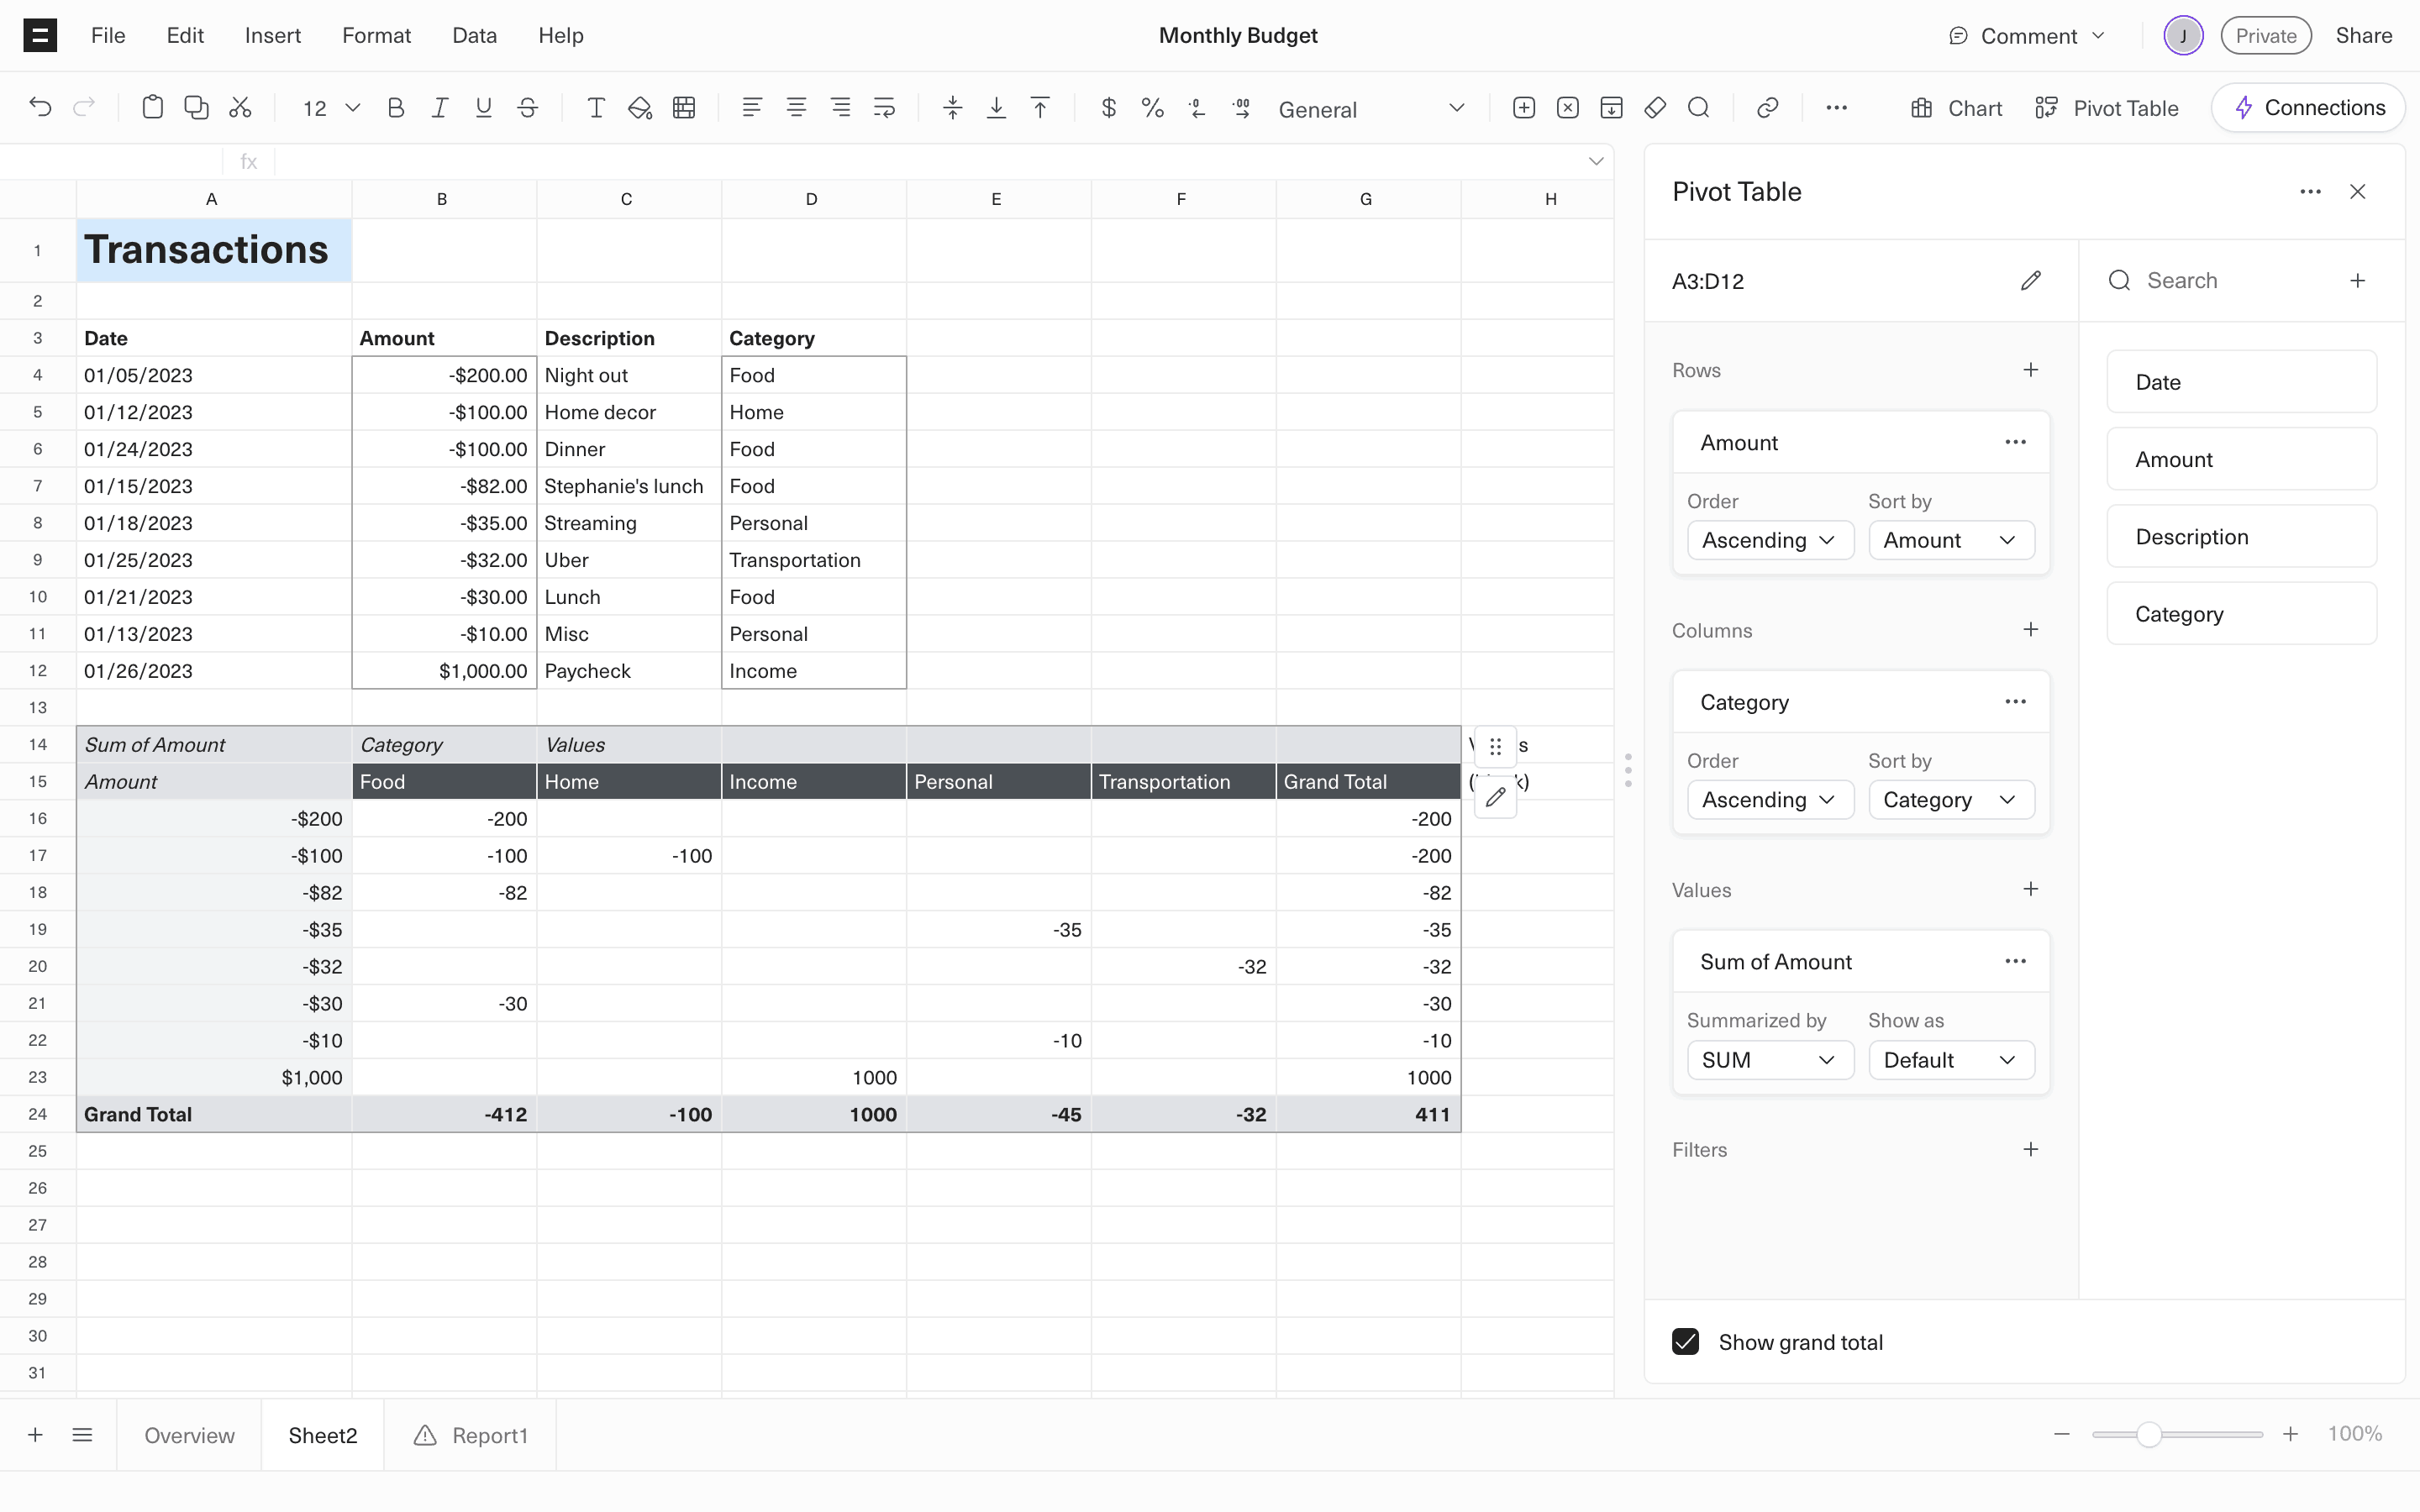Edit the pivot range A3:D12 pencil icon
Image resolution: width=2420 pixels, height=1512 pixels.
tap(2030, 281)
